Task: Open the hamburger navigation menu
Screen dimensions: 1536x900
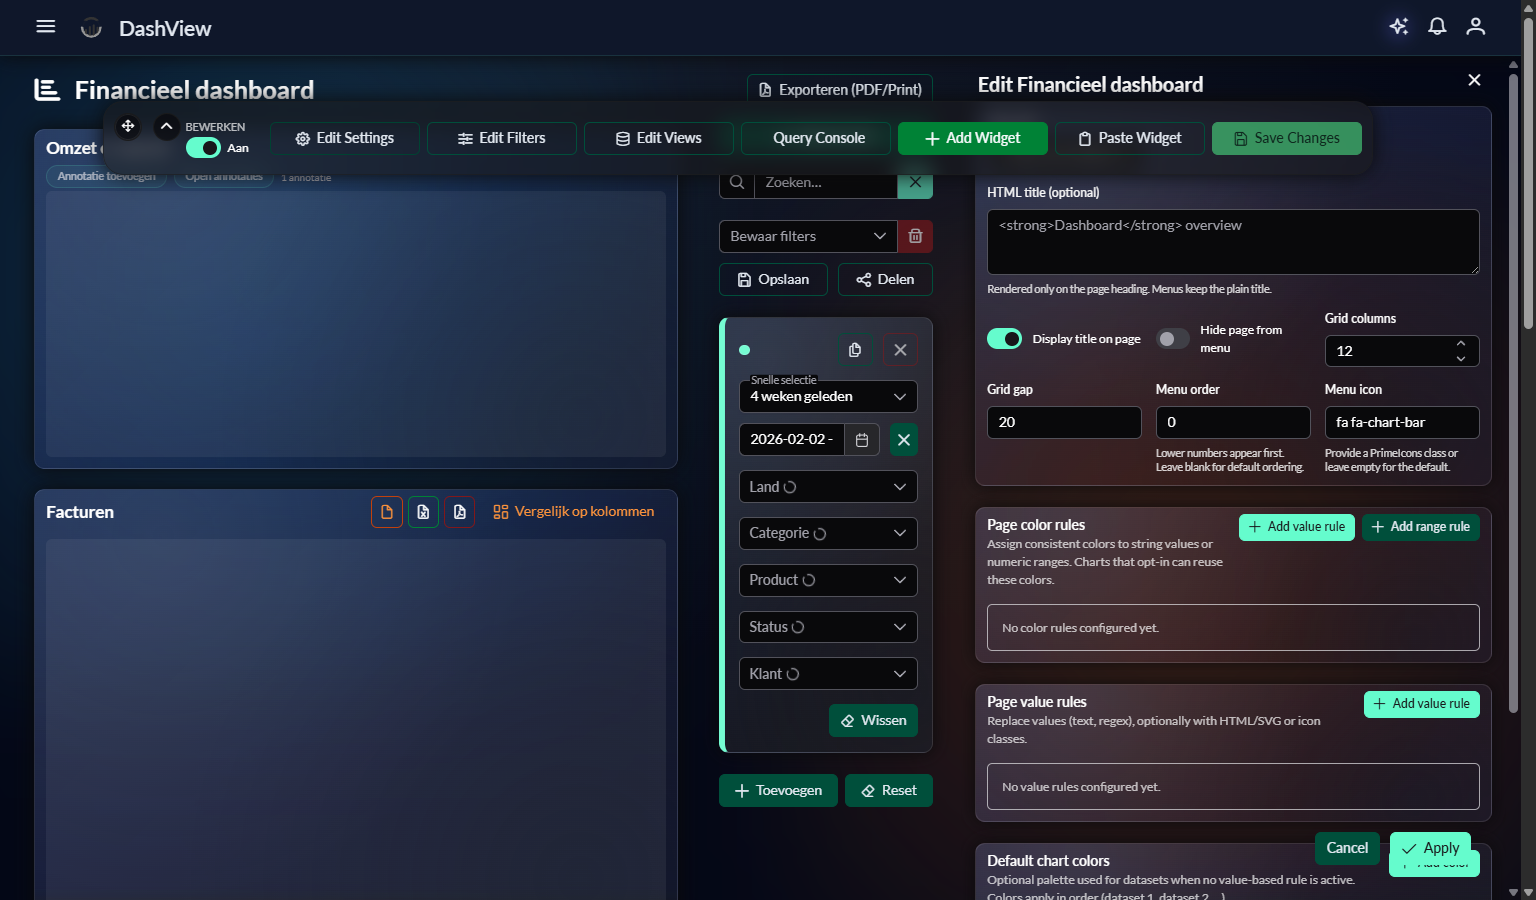Action: pos(45,27)
